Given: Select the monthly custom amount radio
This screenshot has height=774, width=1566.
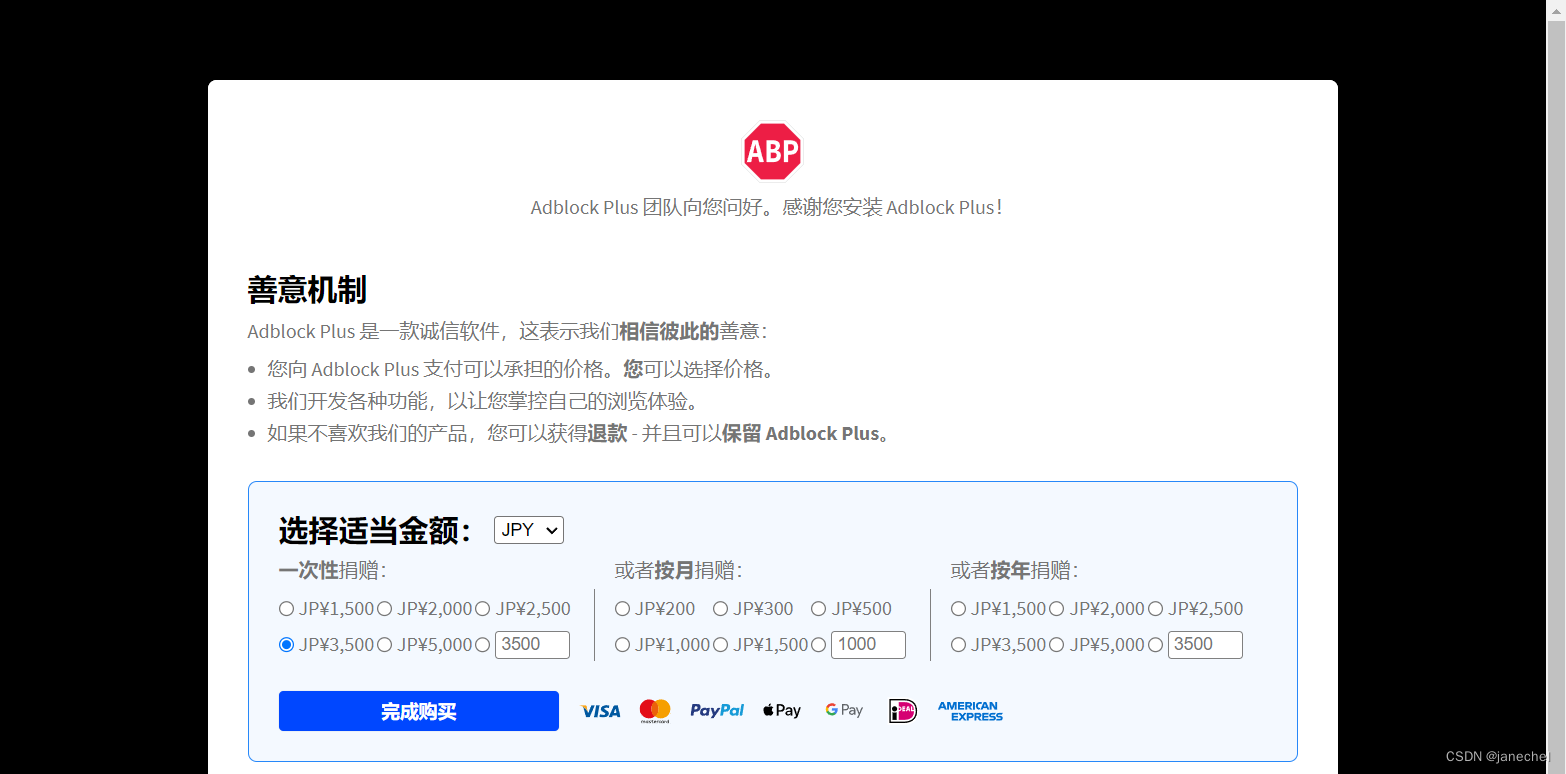Looking at the screenshot, I should [819, 645].
